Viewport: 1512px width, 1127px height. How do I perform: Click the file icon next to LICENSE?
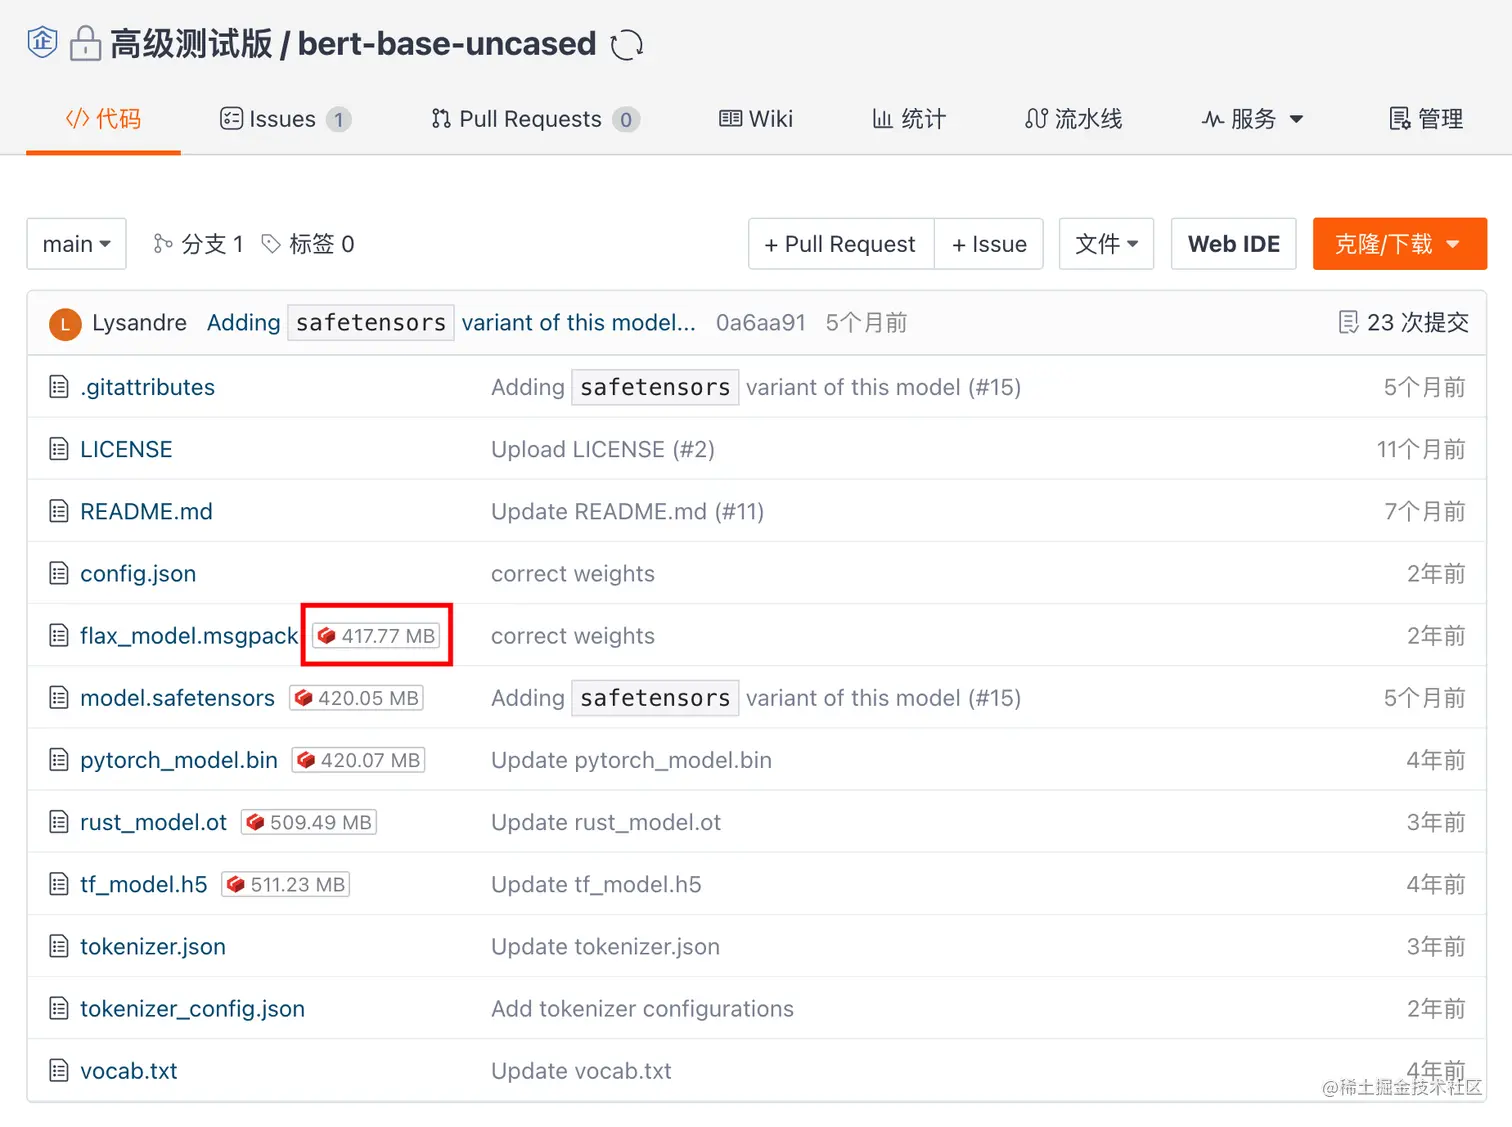tap(59, 449)
